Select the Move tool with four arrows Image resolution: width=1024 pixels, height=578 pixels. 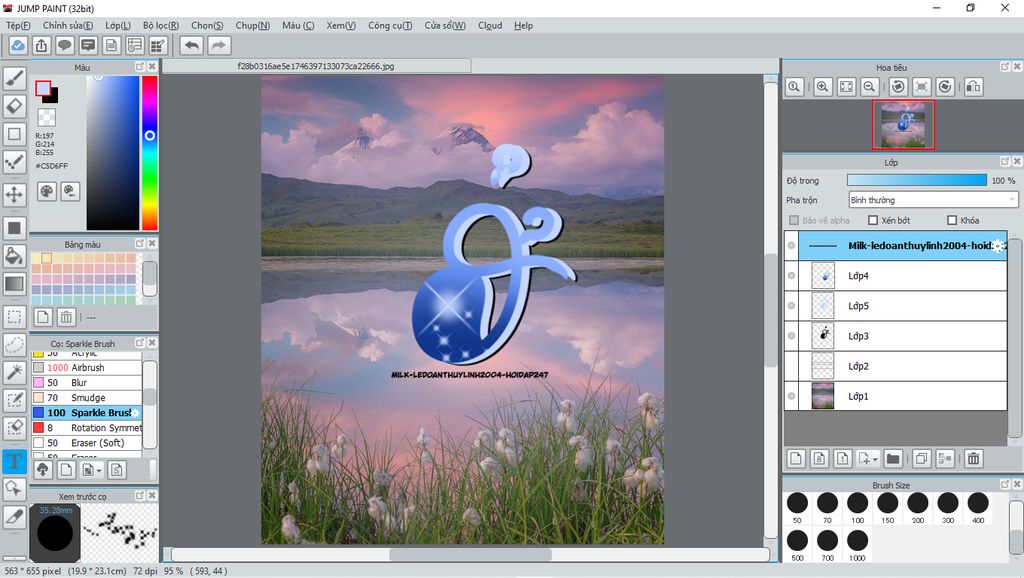14,194
